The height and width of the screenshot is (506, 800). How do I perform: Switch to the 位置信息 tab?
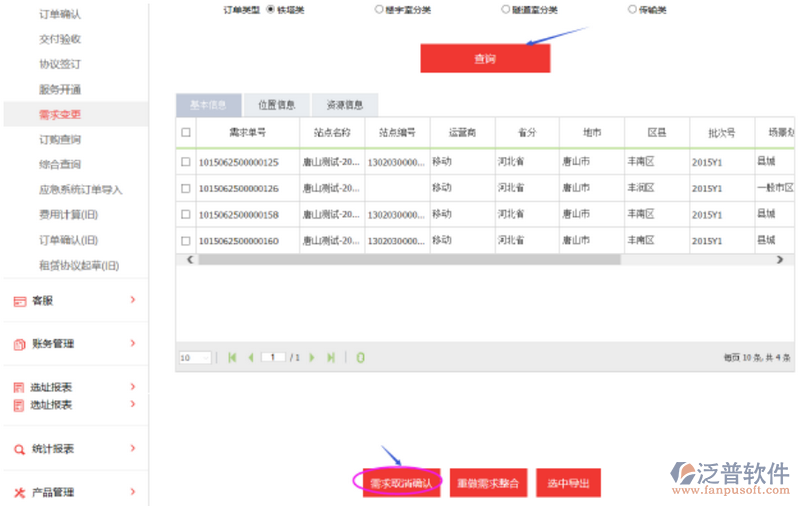click(276, 105)
